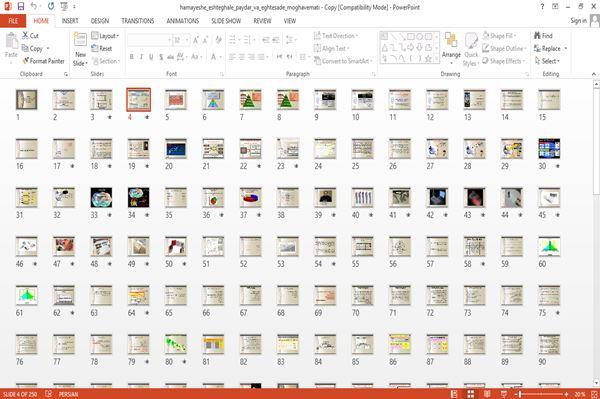
Task: Open the font size dropdown
Action: (x=187, y=40)
